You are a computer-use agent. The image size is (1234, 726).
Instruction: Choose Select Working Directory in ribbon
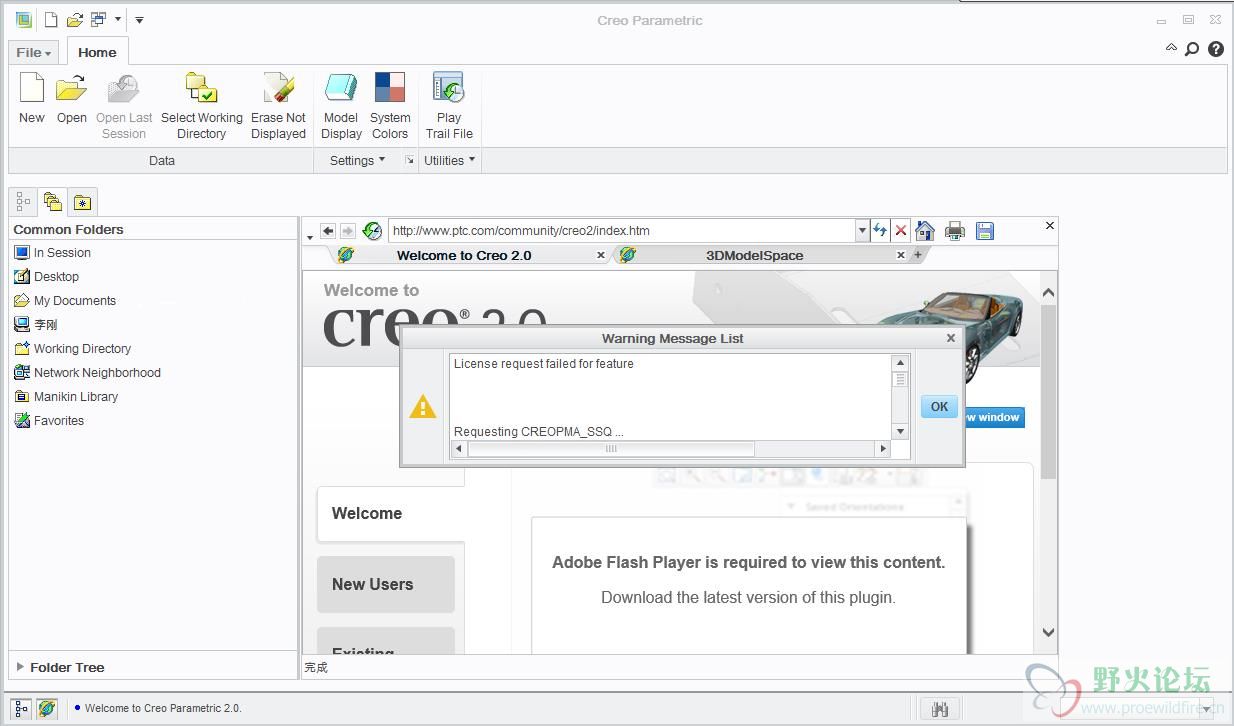201,105
